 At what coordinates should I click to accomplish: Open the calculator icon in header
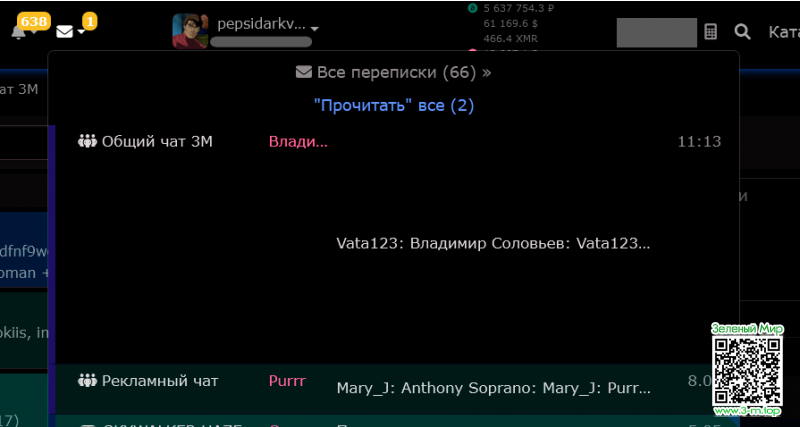711,32
